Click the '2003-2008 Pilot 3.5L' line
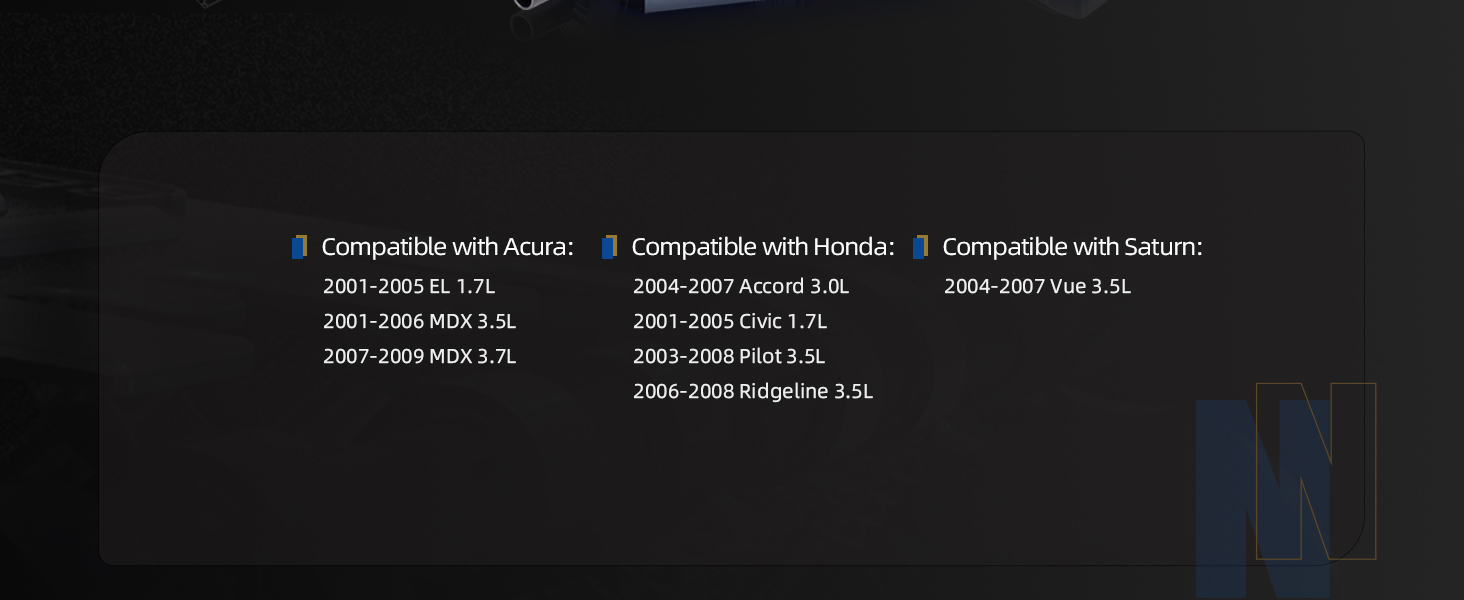 pos(729,357)
